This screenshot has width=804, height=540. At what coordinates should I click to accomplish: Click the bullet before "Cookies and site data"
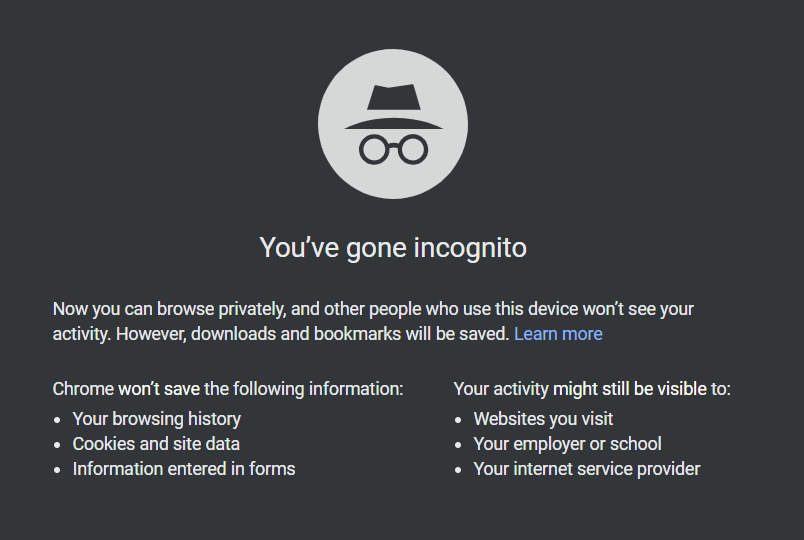(57, 445)
